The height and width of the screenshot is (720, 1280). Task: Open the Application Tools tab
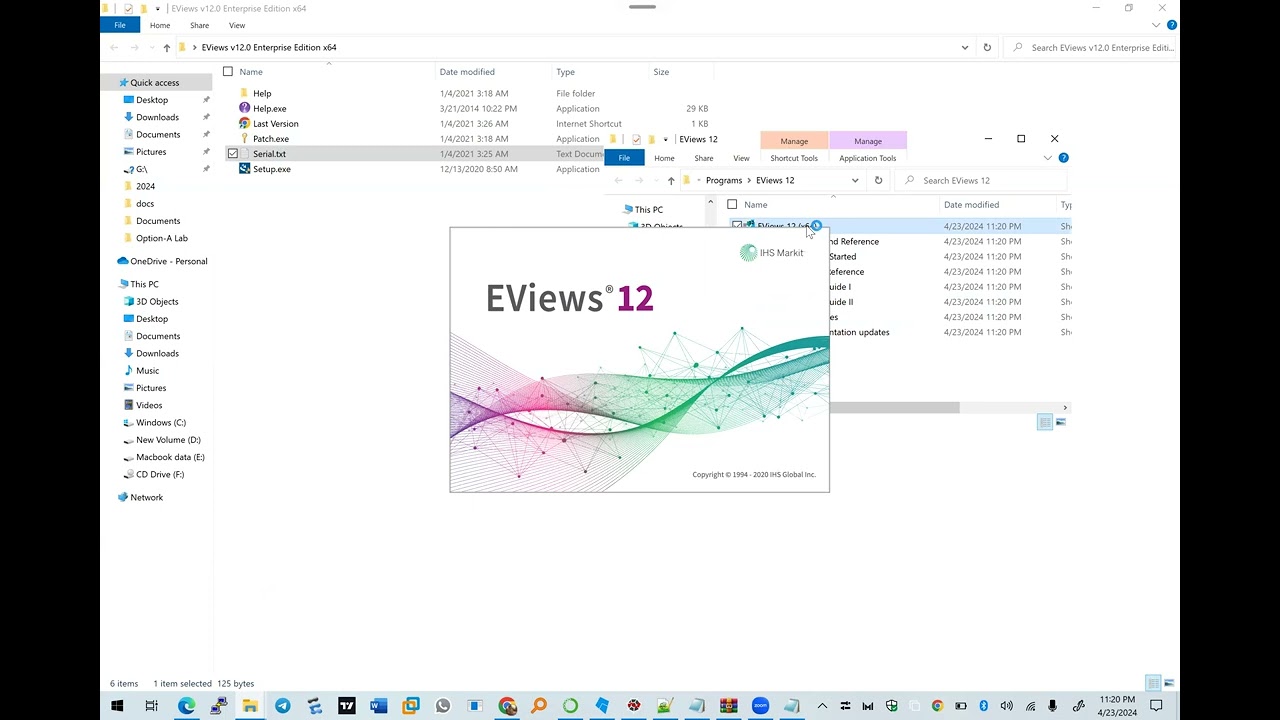tap(868, 158)
